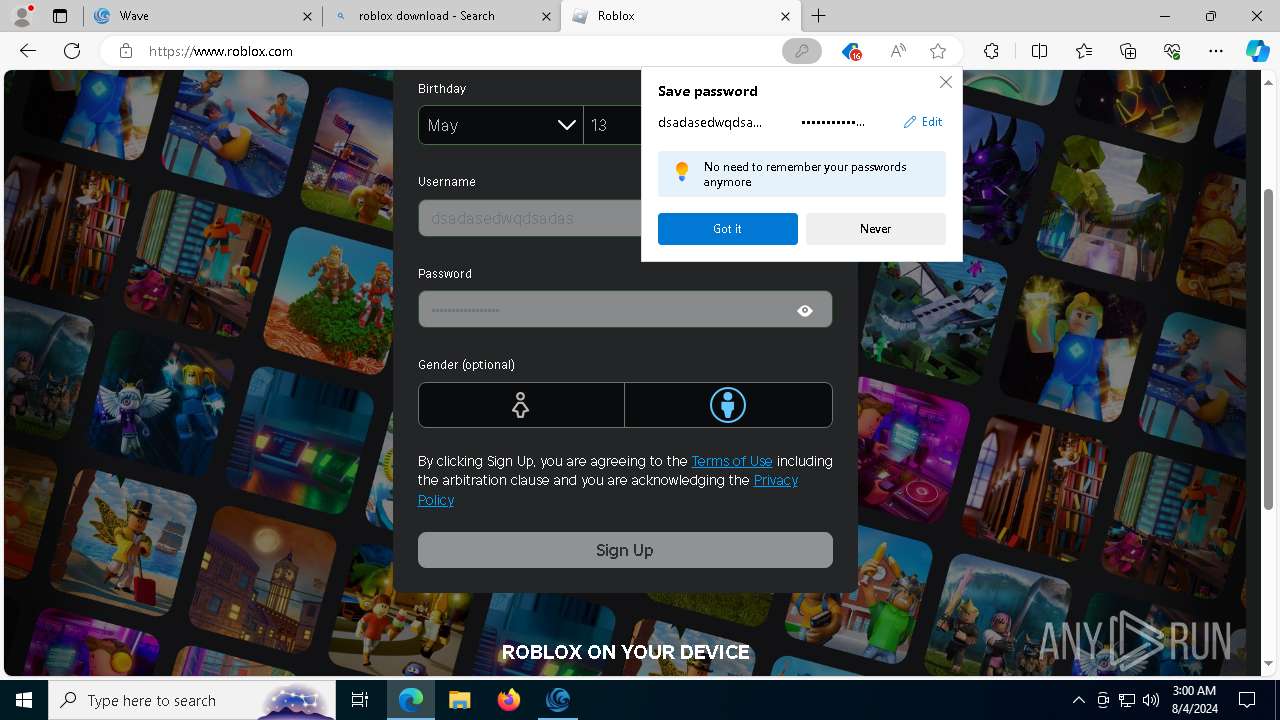Open the saved passwords key icon
Image resolution: width=1280 pixels, height=720 pixels.
(x=802, y=51)
